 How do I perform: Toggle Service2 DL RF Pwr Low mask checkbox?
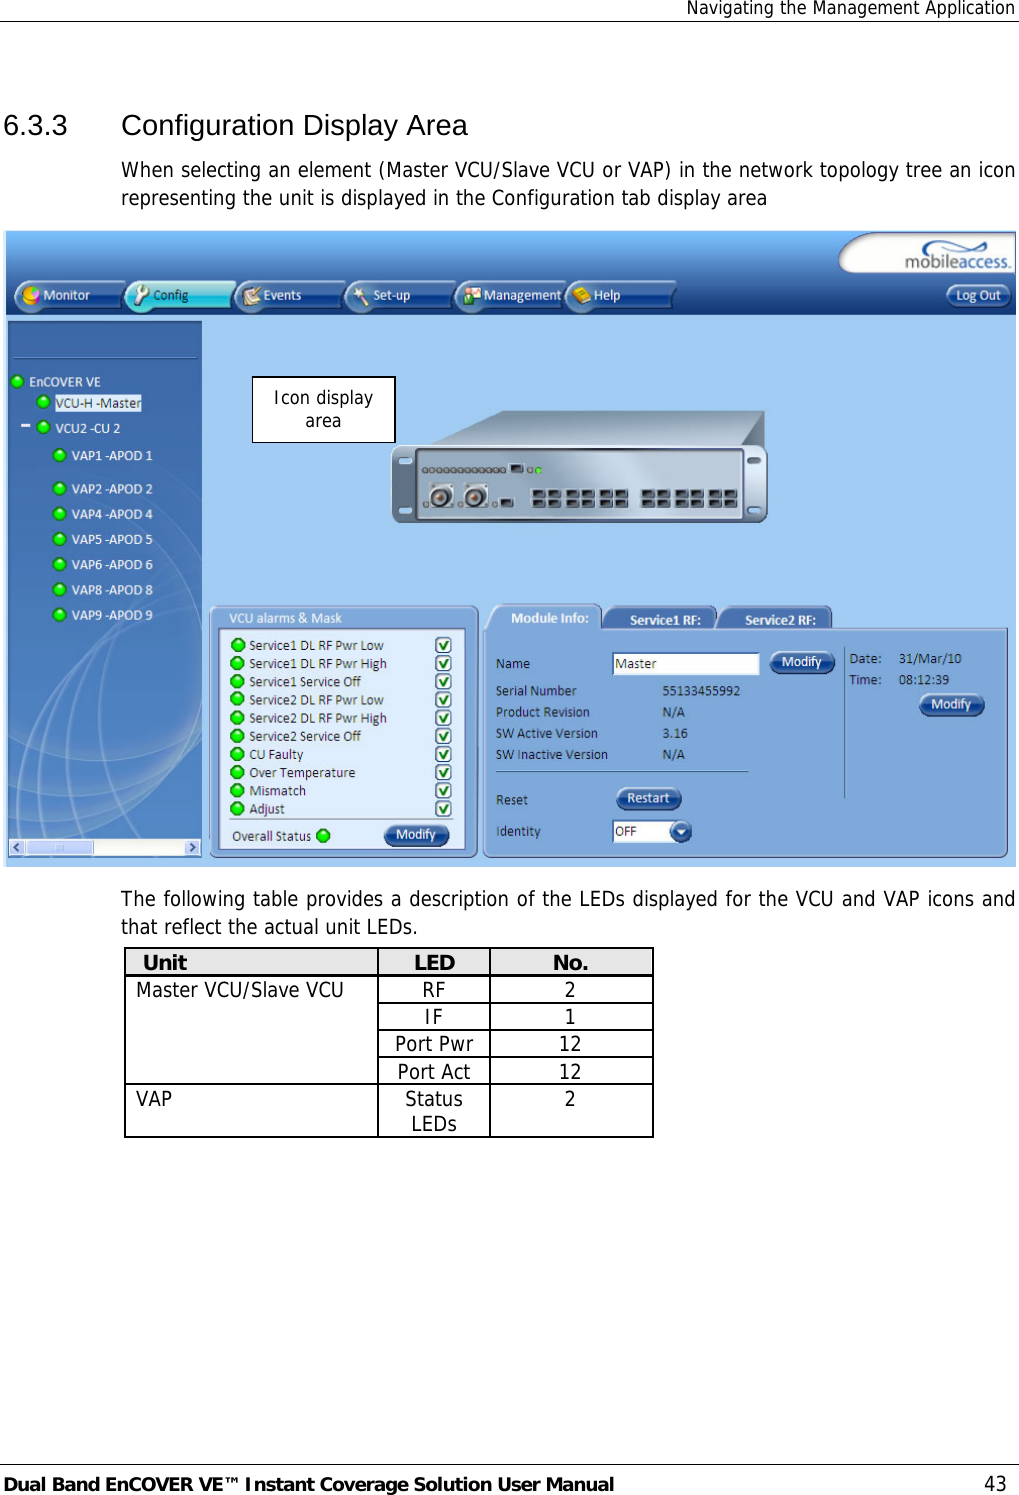pyautogui.click(x=443, y=700)
